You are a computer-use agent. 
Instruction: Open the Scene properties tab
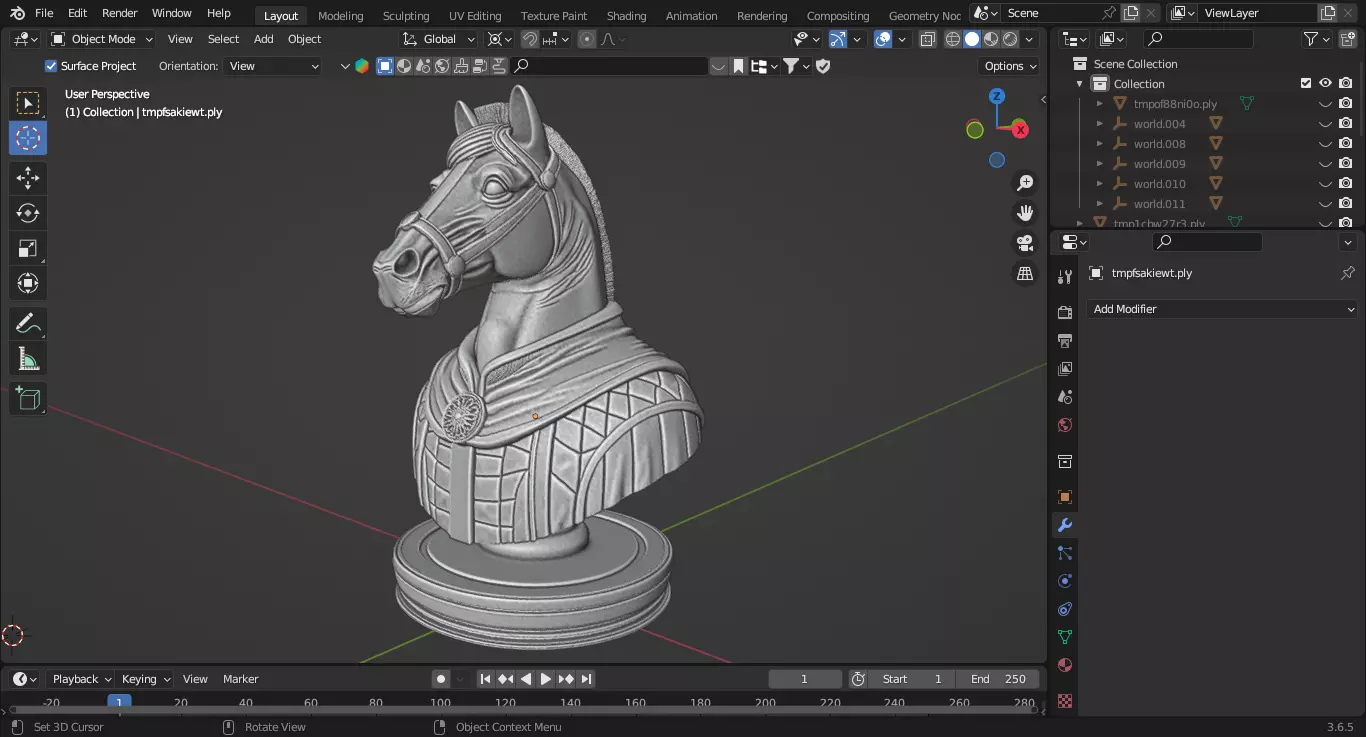1065,397
